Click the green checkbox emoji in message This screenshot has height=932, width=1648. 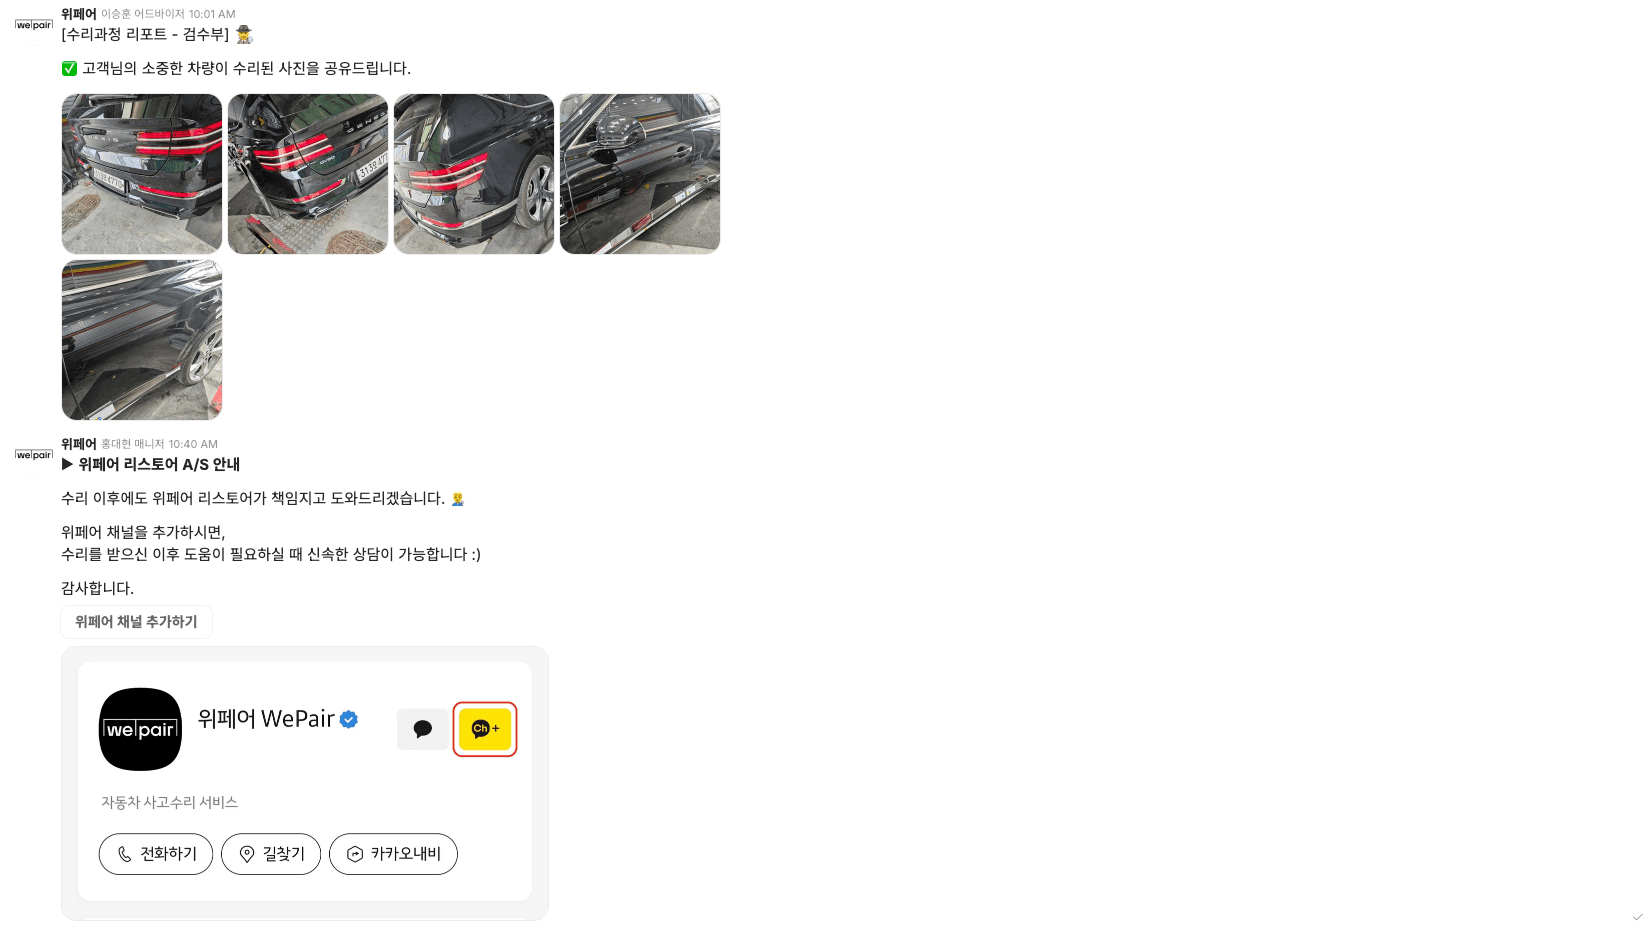click(69, 68)
